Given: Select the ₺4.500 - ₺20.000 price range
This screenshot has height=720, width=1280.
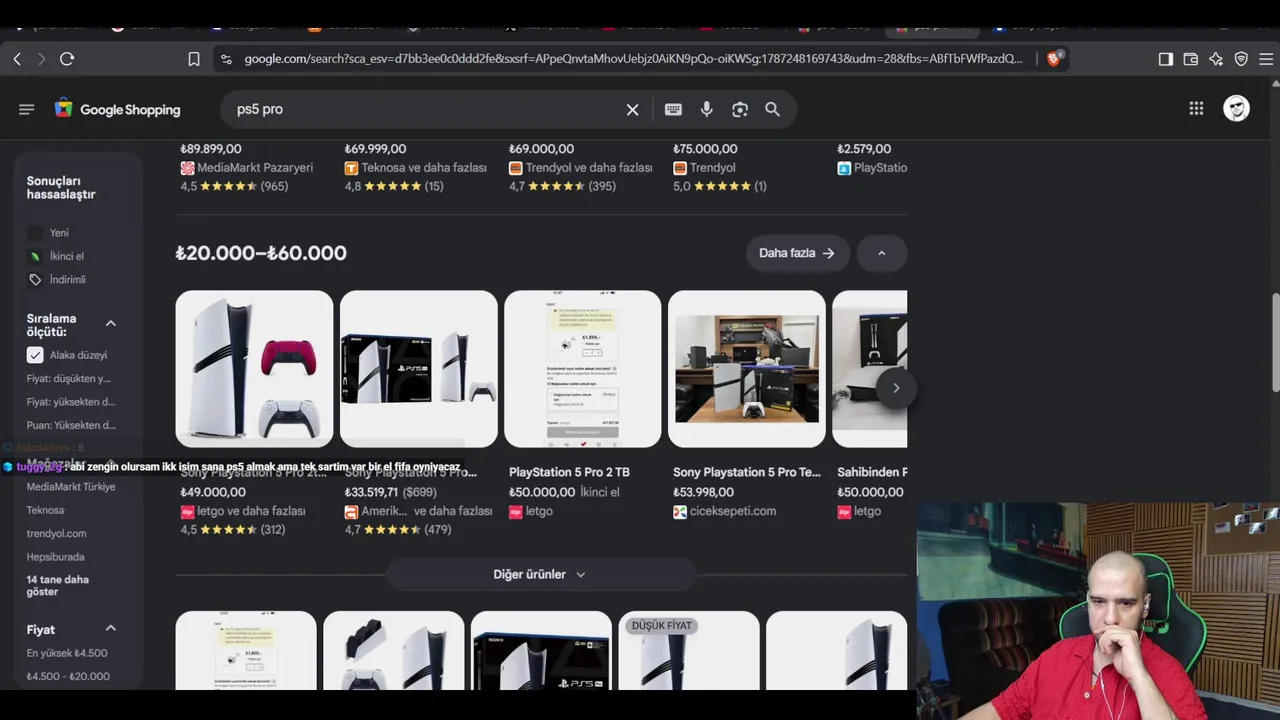Looking at the screenshot, I should pos(68,676).
